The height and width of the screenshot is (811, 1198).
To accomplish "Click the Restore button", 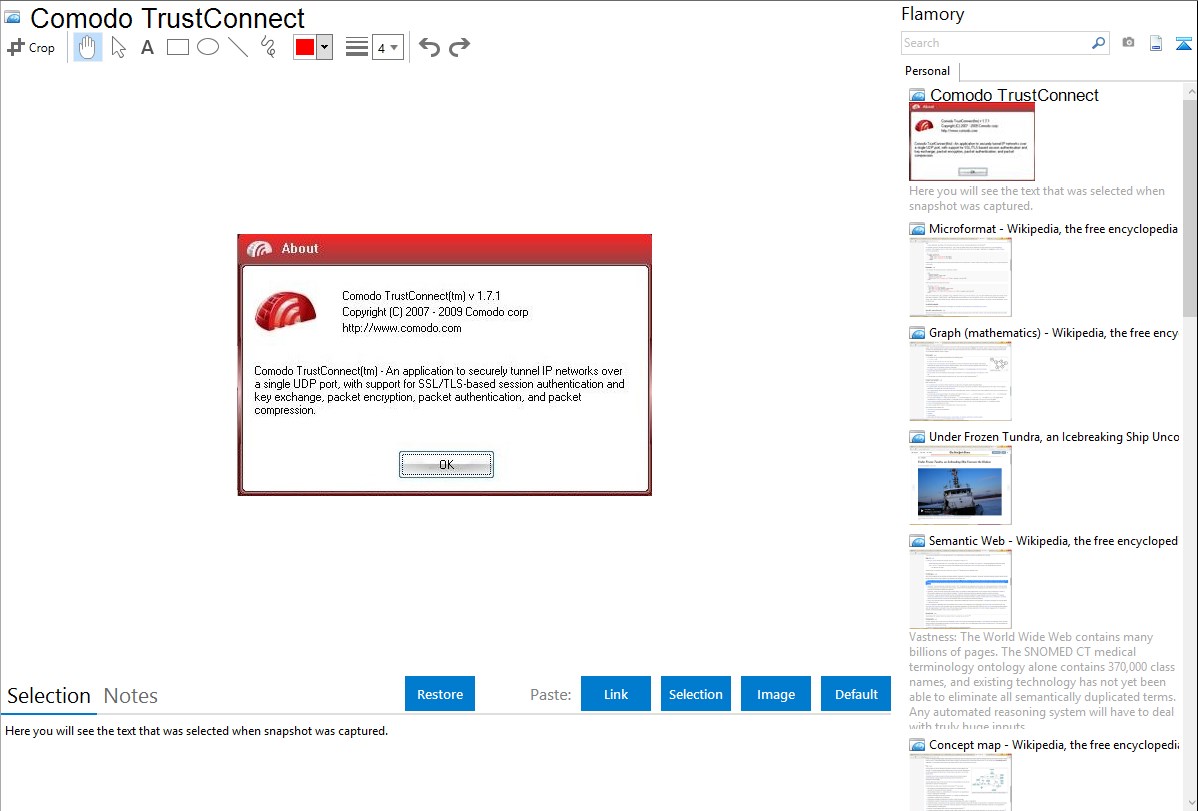I will point(440,694).
